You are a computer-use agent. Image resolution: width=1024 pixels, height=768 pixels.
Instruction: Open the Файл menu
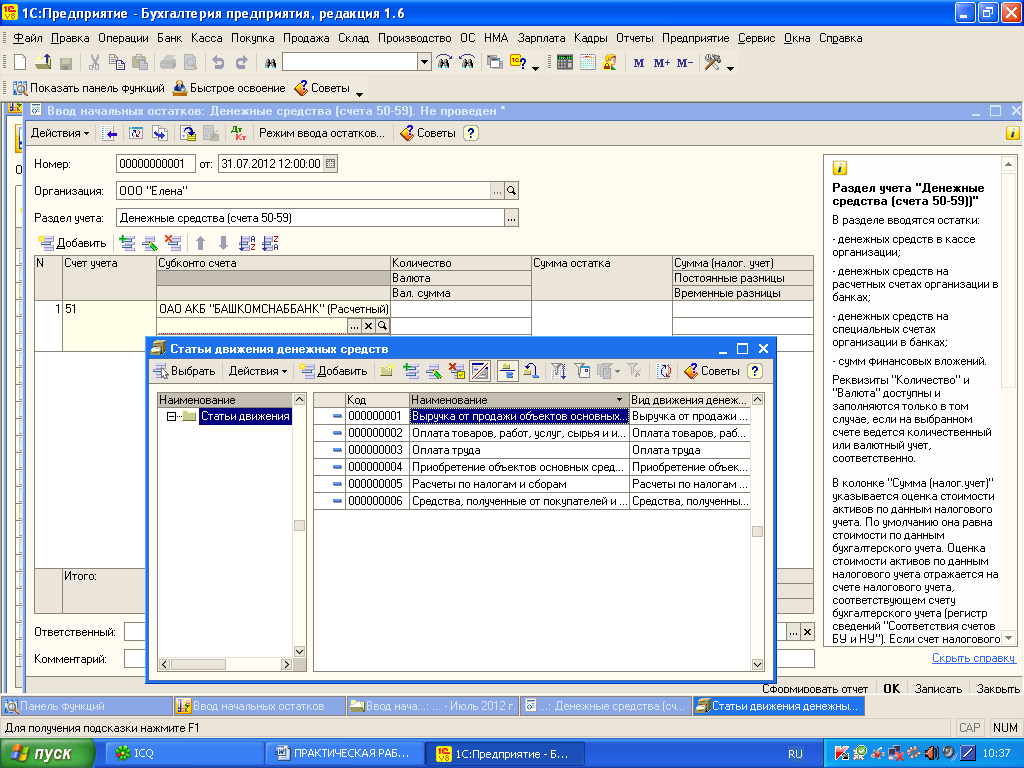pyautogui.click(x=28, y=38)
